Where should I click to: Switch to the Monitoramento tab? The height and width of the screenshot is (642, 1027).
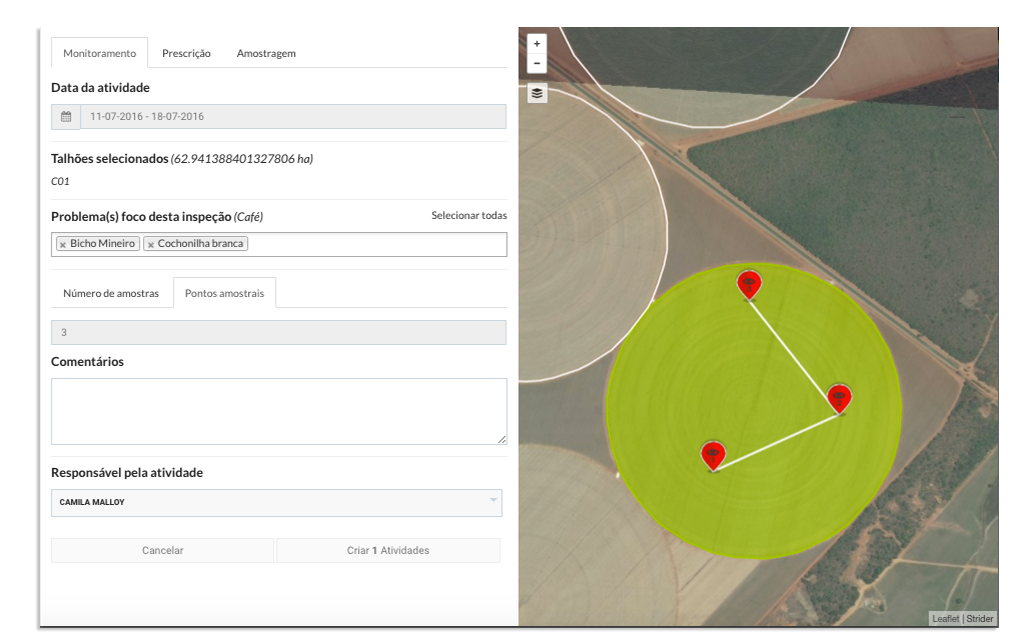100,53
